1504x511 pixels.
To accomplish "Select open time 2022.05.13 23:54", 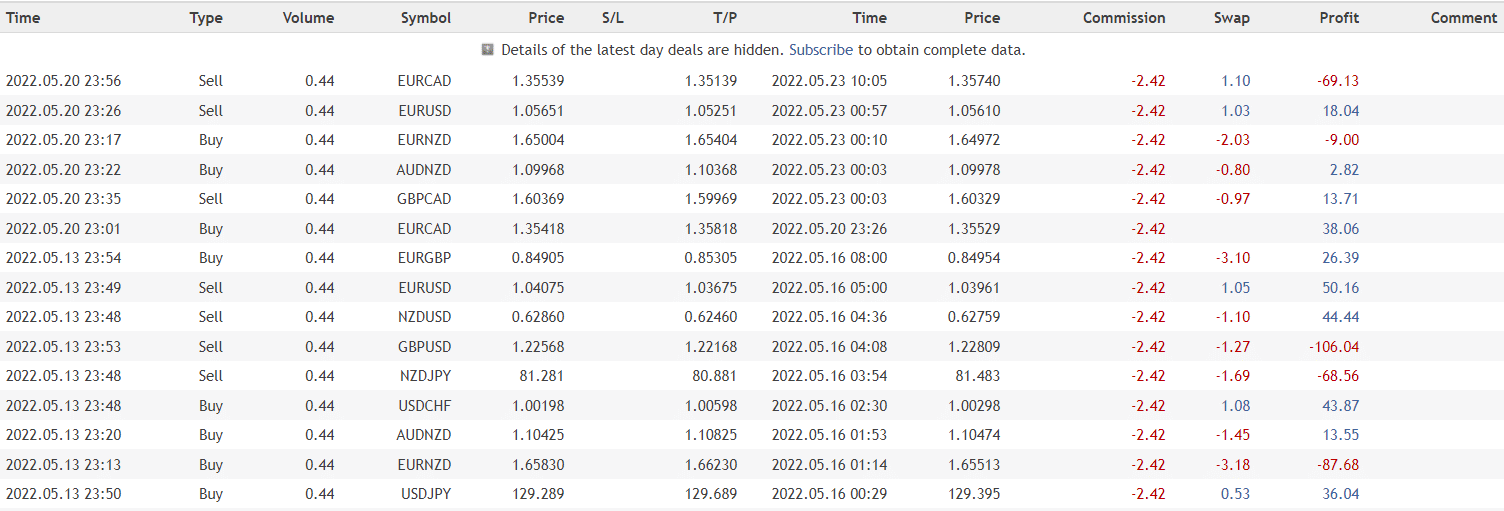I will point(63,258).
